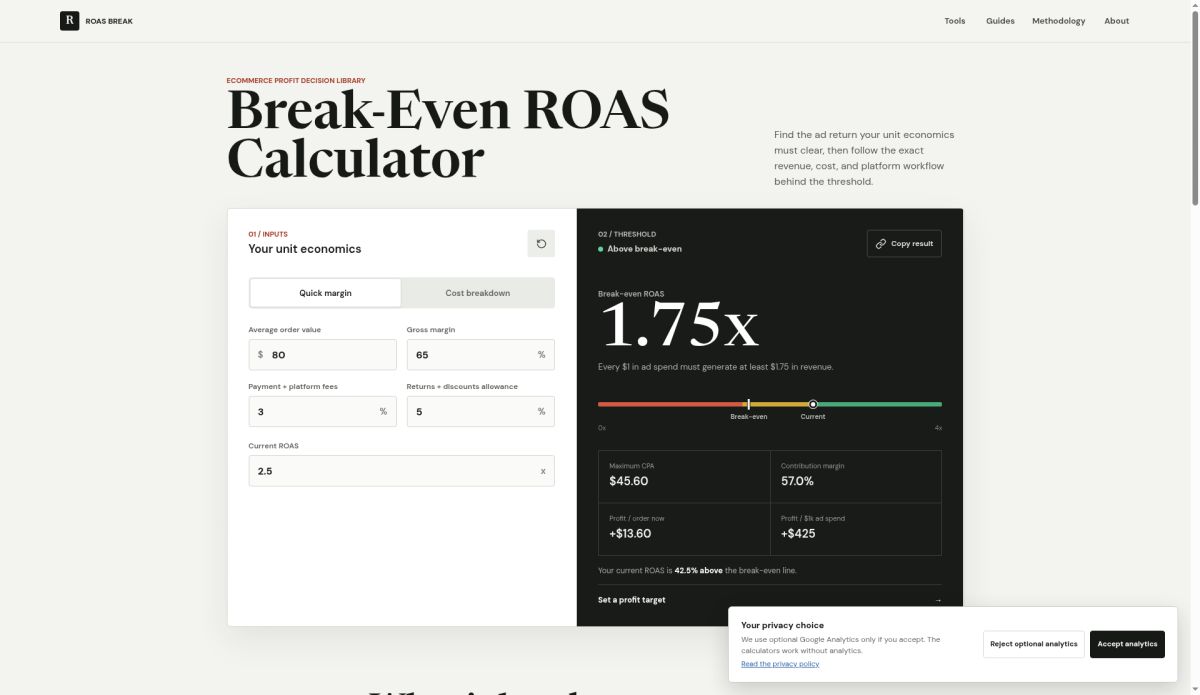
Task: Click the 42.5% above break-even sentence
Action: tap(697, 570)
